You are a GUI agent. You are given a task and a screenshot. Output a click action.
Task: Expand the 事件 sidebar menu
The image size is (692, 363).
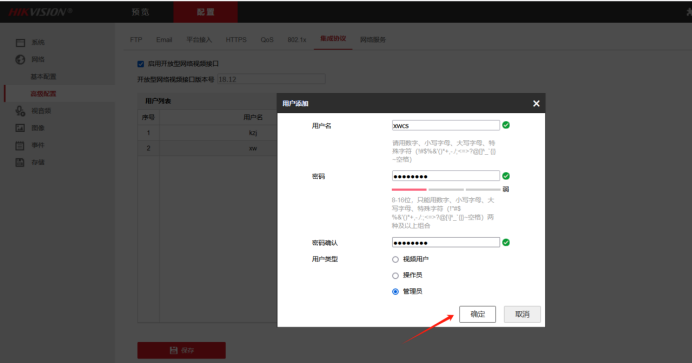coord(38,145)
